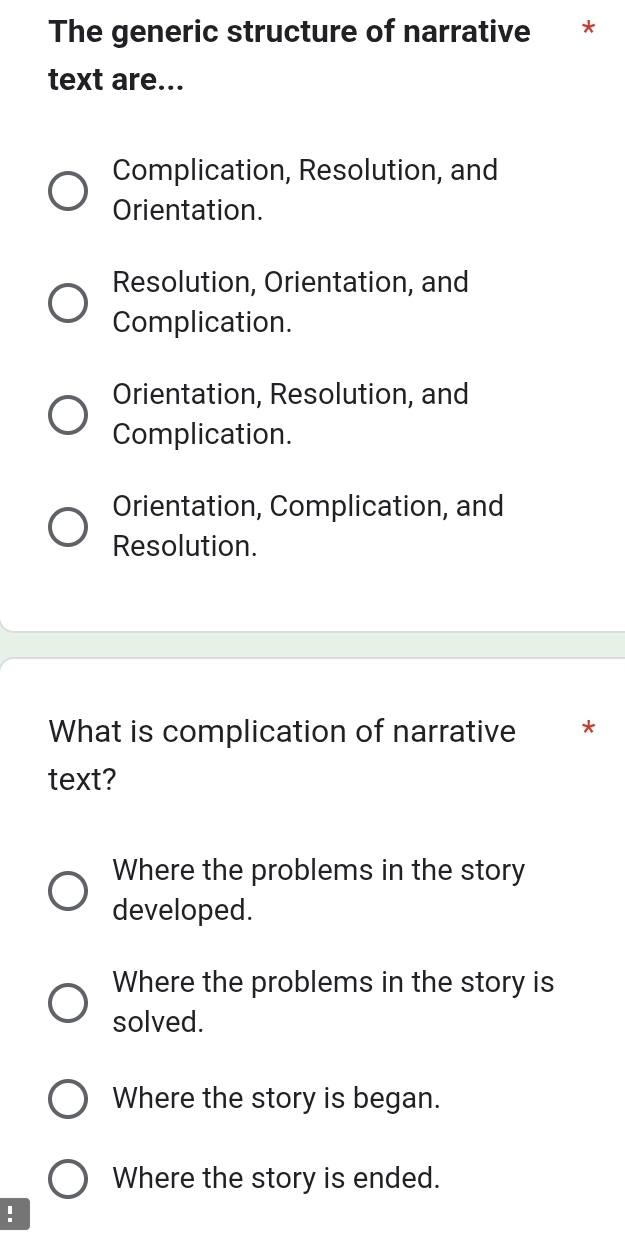Mark 'Orientation, Complication, and Resolution' radio button
Screen dimensions: 625x1237
tap(68, 527)
